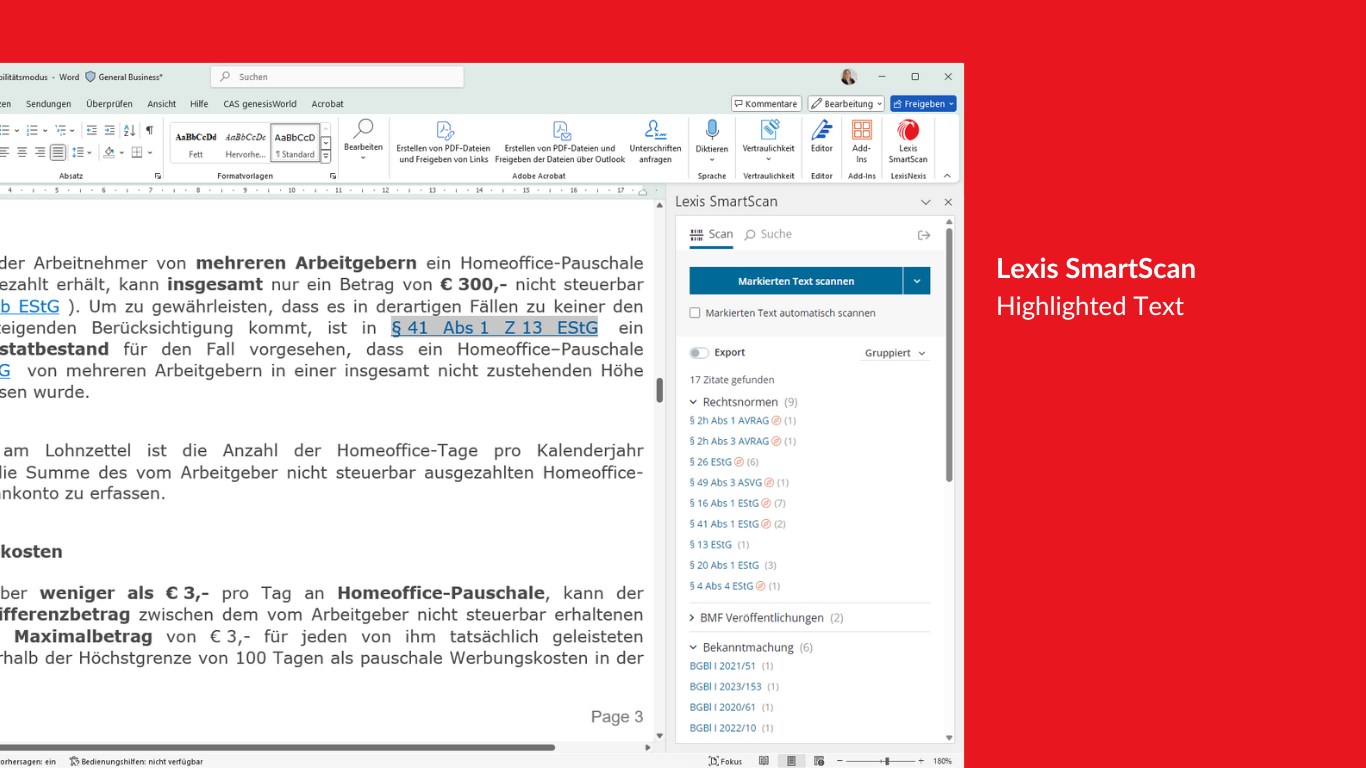Image resolution: width=1366 pixels, height=768 pixels.
Task: Open the Lexis SmartScan ribbon icon
Action: pos(908,141)
